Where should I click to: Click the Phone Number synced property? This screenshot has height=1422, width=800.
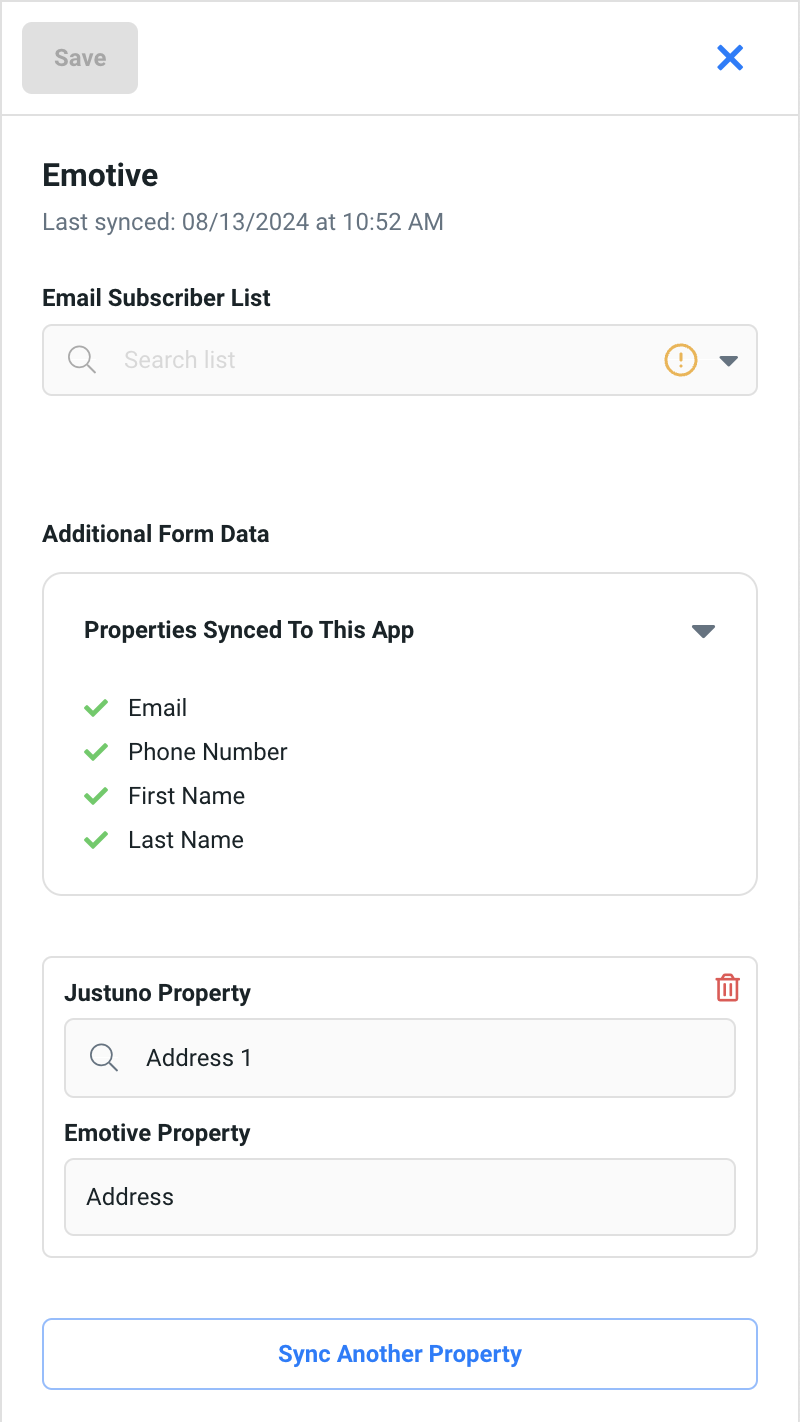208,752
